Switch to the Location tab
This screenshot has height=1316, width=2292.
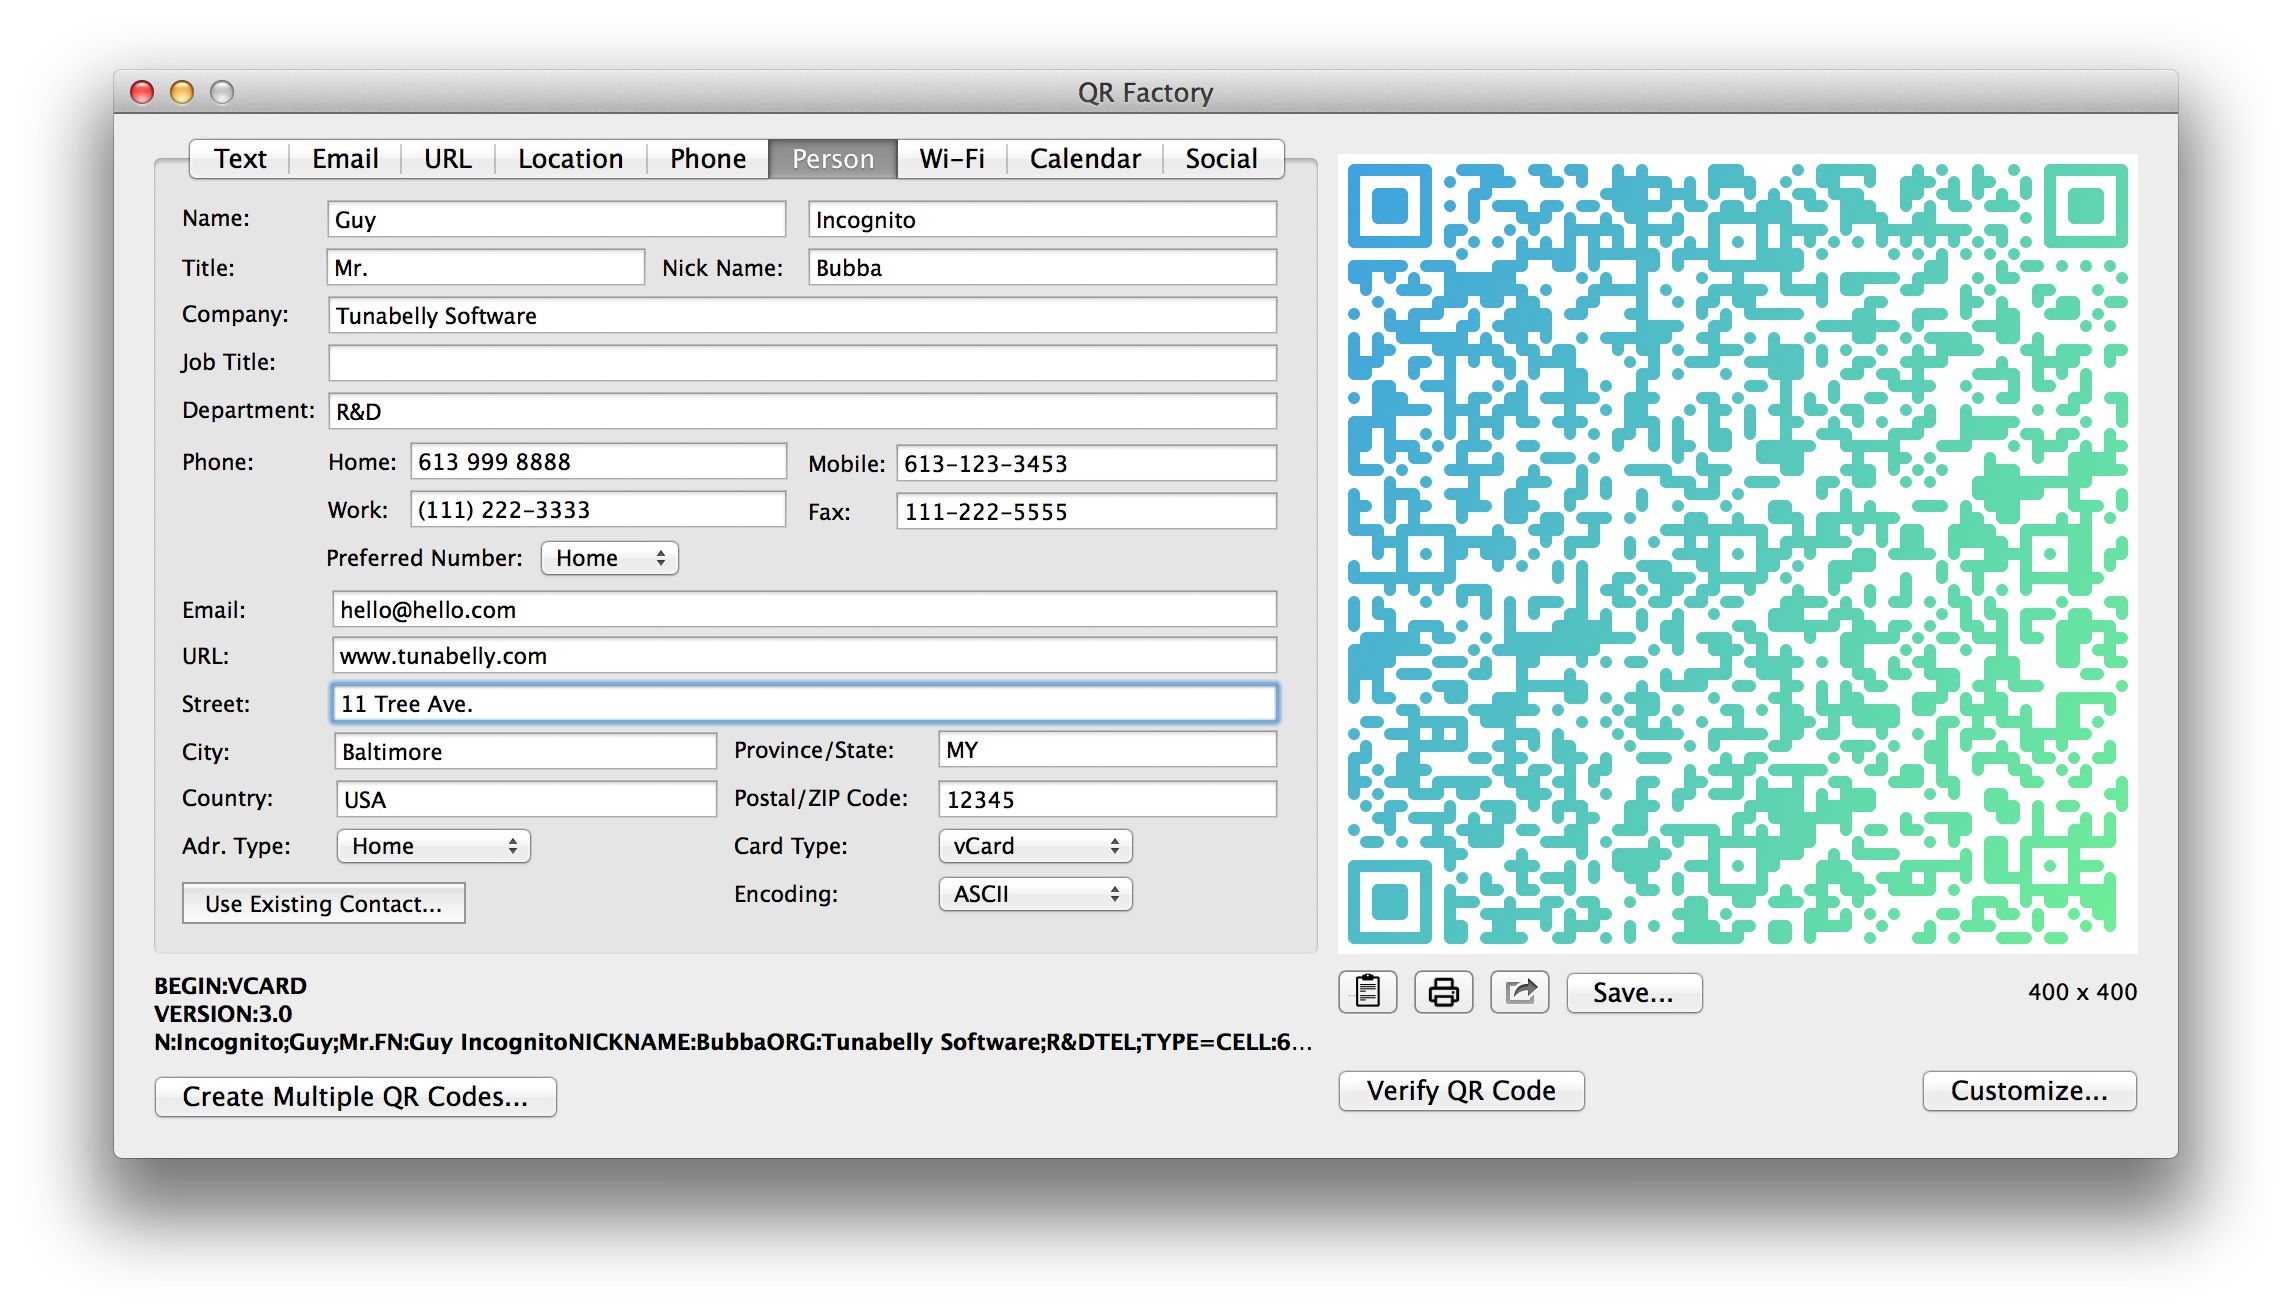pyautogui.click(x=570, y=159)
